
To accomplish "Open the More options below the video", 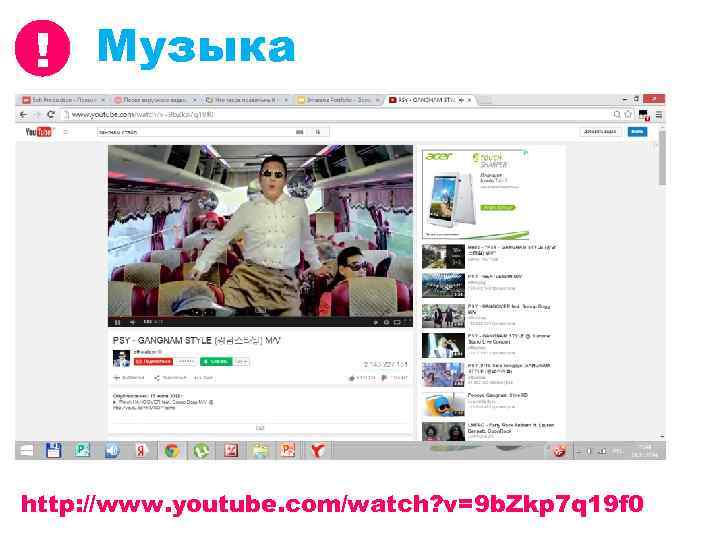I will pos(203,378).
